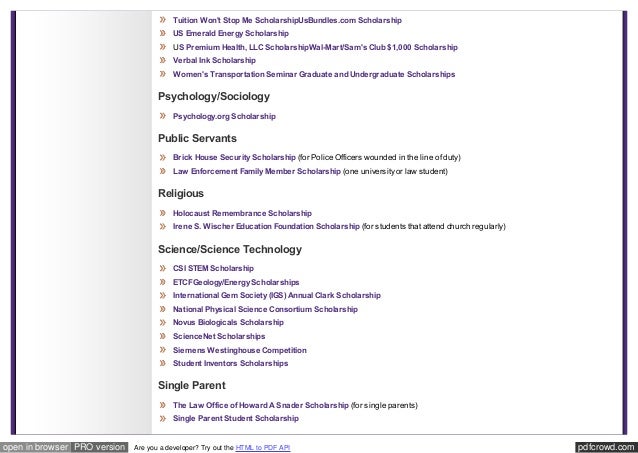
Task: Click the Psychology/Sociology heading text
Action: [x=214, y=96]
